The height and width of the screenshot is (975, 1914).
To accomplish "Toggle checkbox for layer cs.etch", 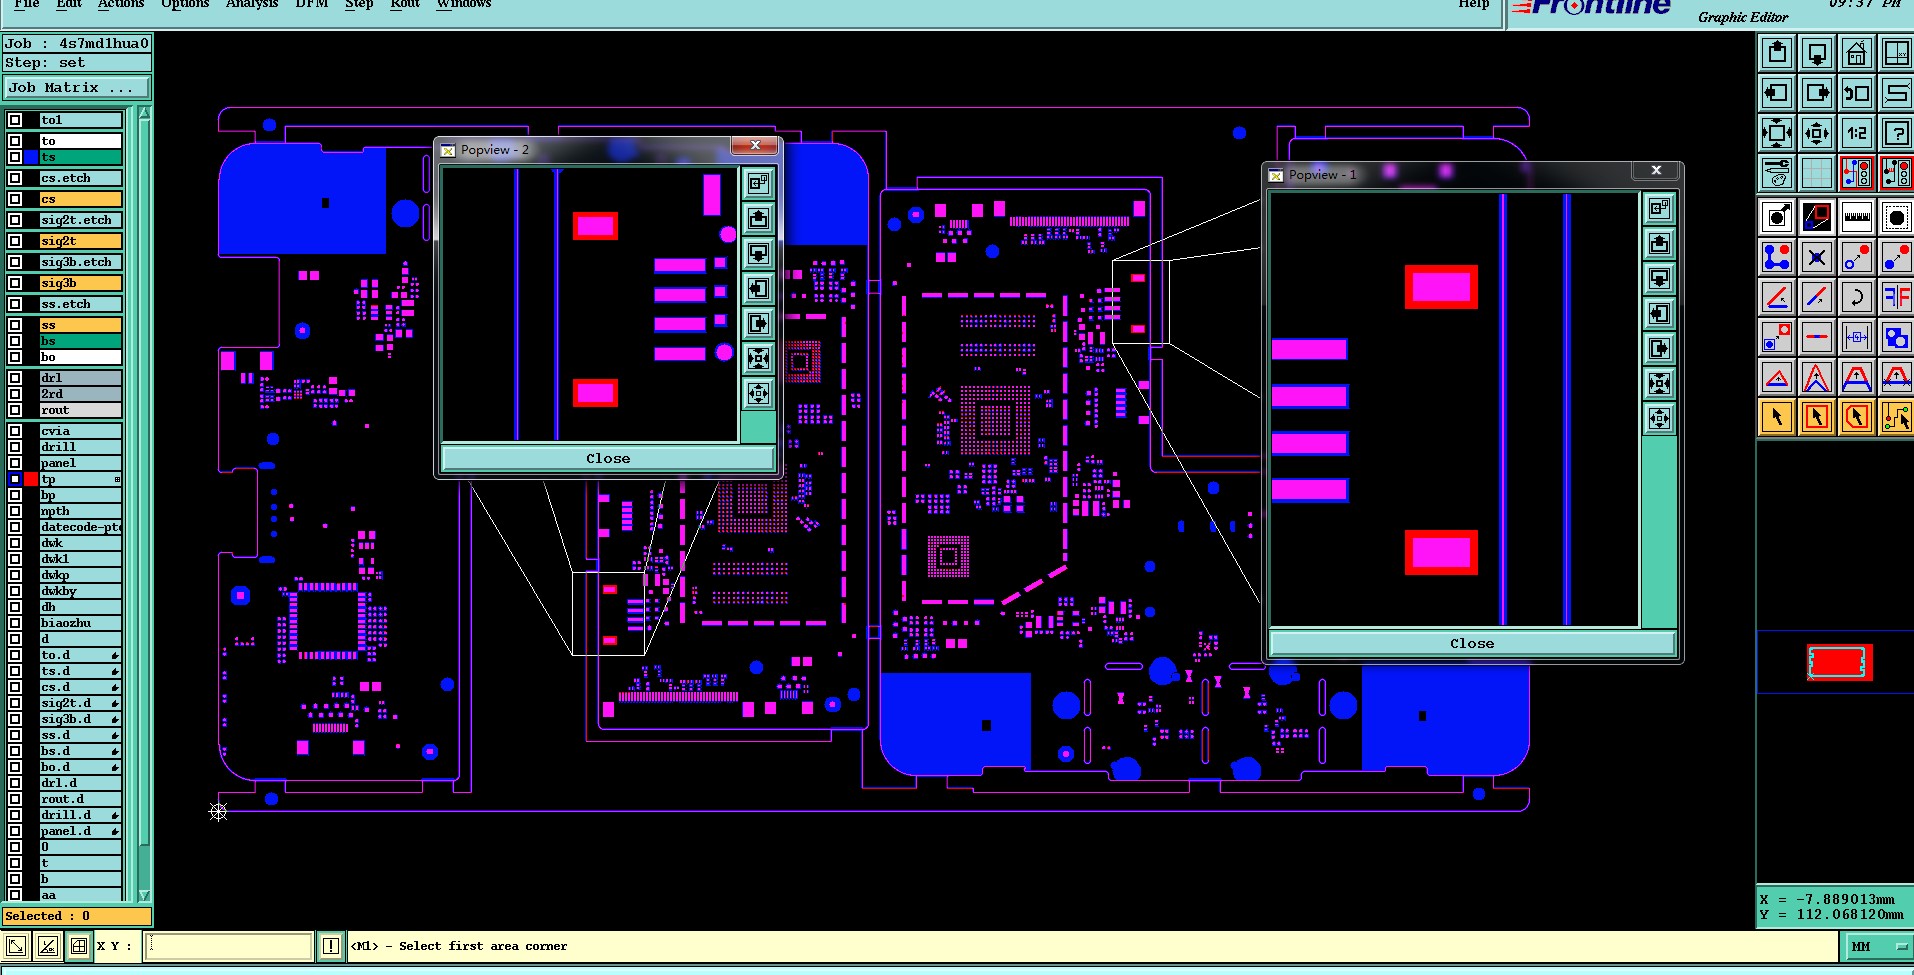I will coord(15,178).
